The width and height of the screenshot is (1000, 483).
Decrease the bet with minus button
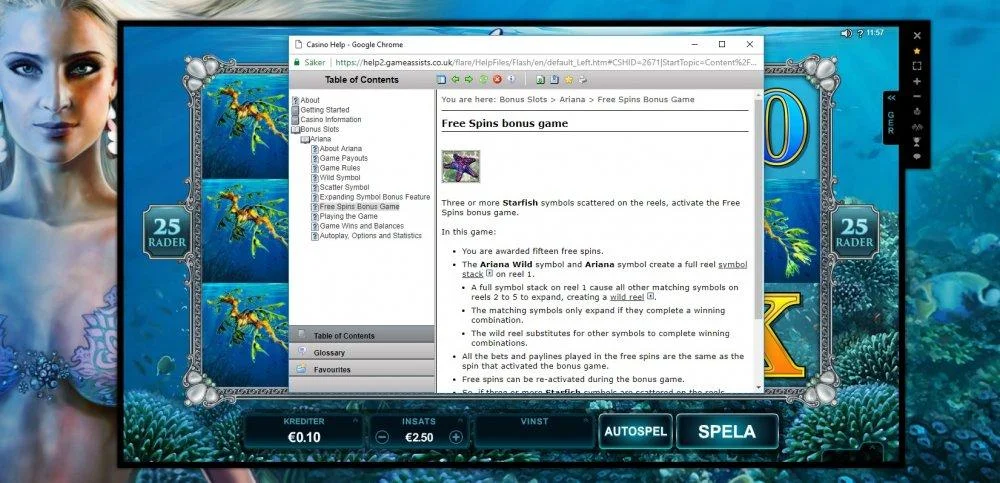[381, 437]
